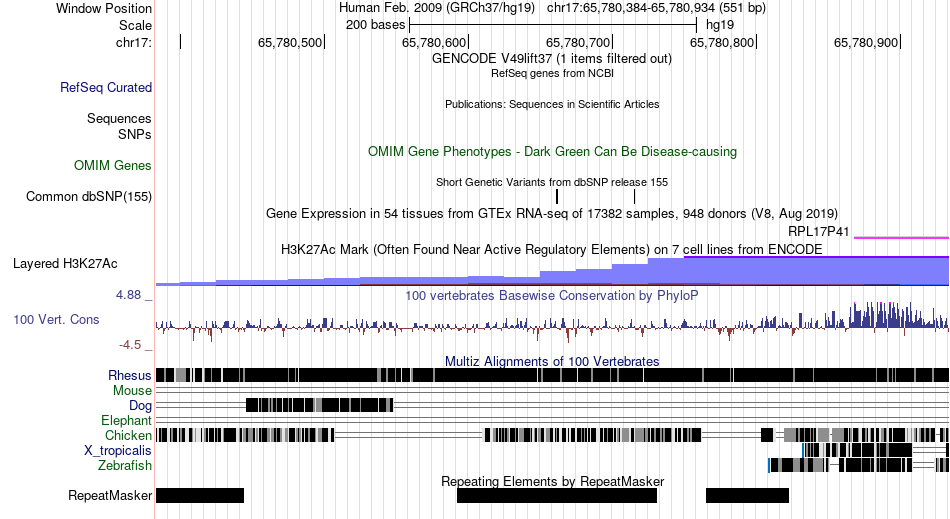Screen dimensions: 950x519
Task: Click the OMIM Gene Phenotypes track title
Action: tap(552, 151)
